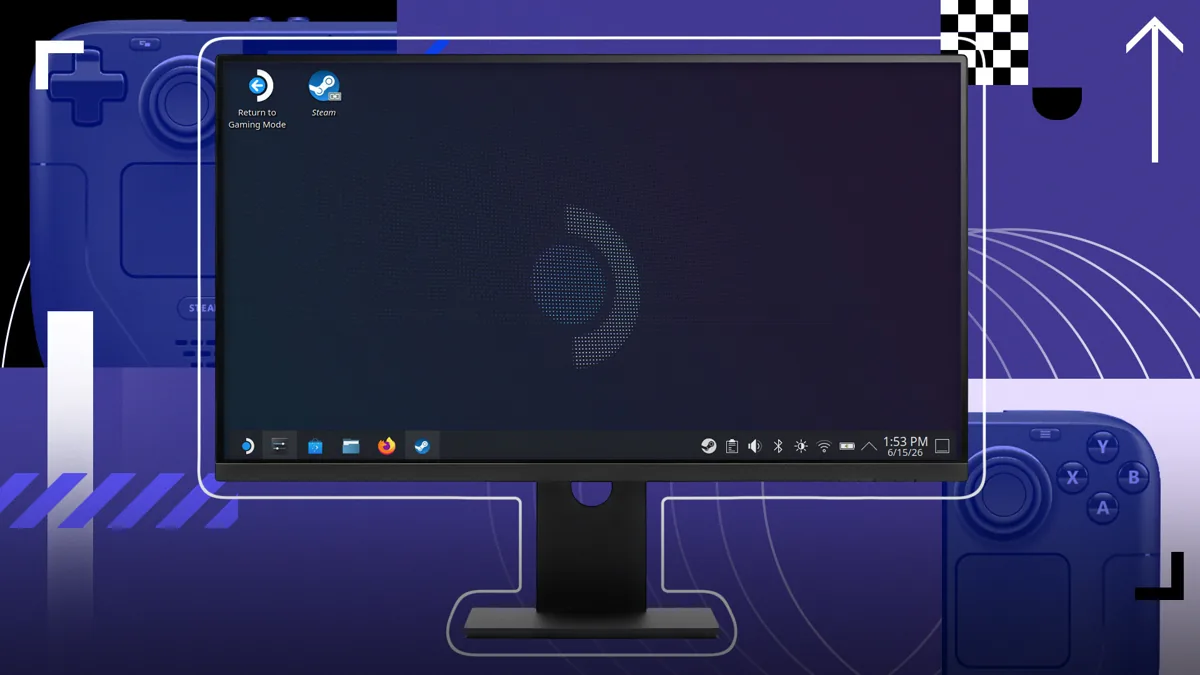1200x675 pixels.
Task: Open the volume control tray icon
Action: pos(755,446)
